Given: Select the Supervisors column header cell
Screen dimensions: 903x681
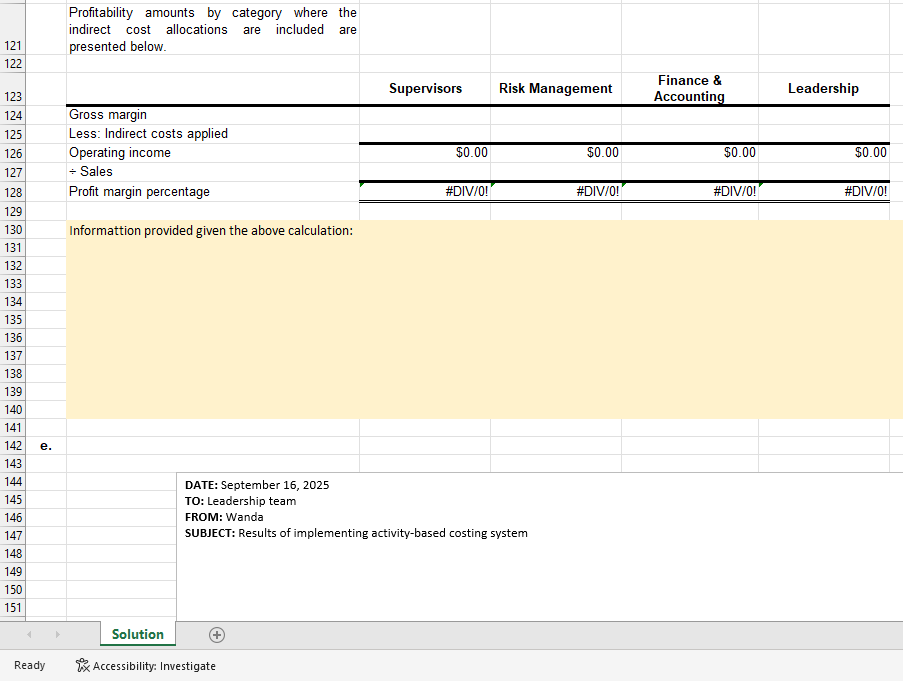Looking at the screenshot, I should pyautogui.click(x=425, y=89).
